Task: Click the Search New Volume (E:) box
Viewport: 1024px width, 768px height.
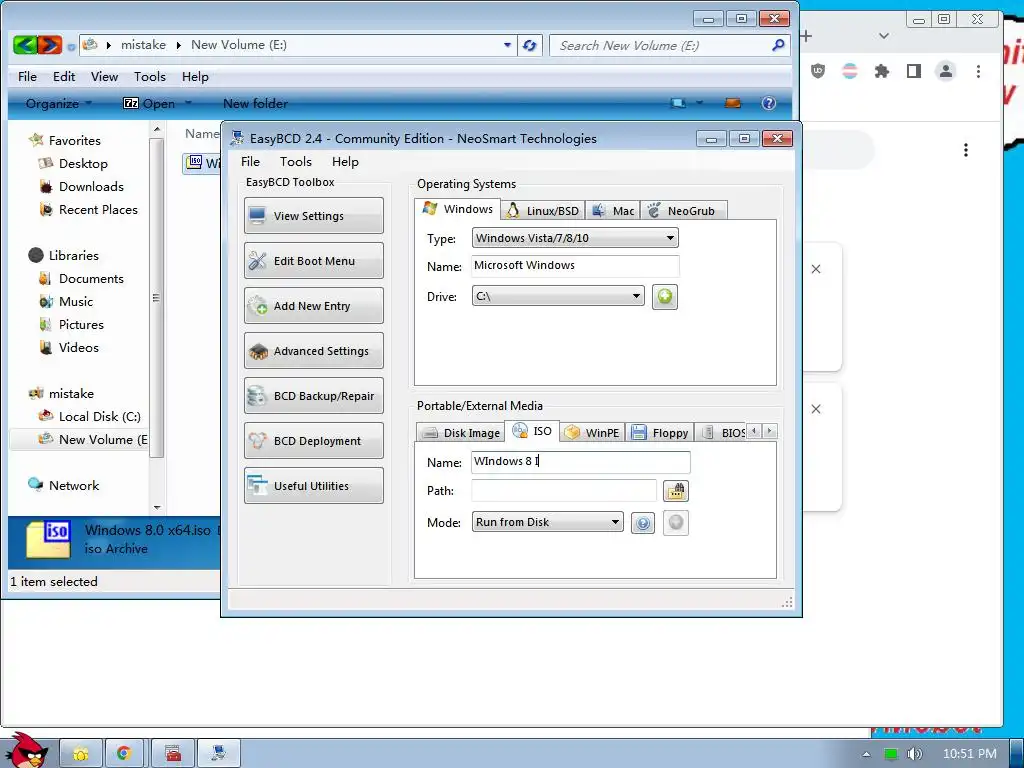Action: 669,45
